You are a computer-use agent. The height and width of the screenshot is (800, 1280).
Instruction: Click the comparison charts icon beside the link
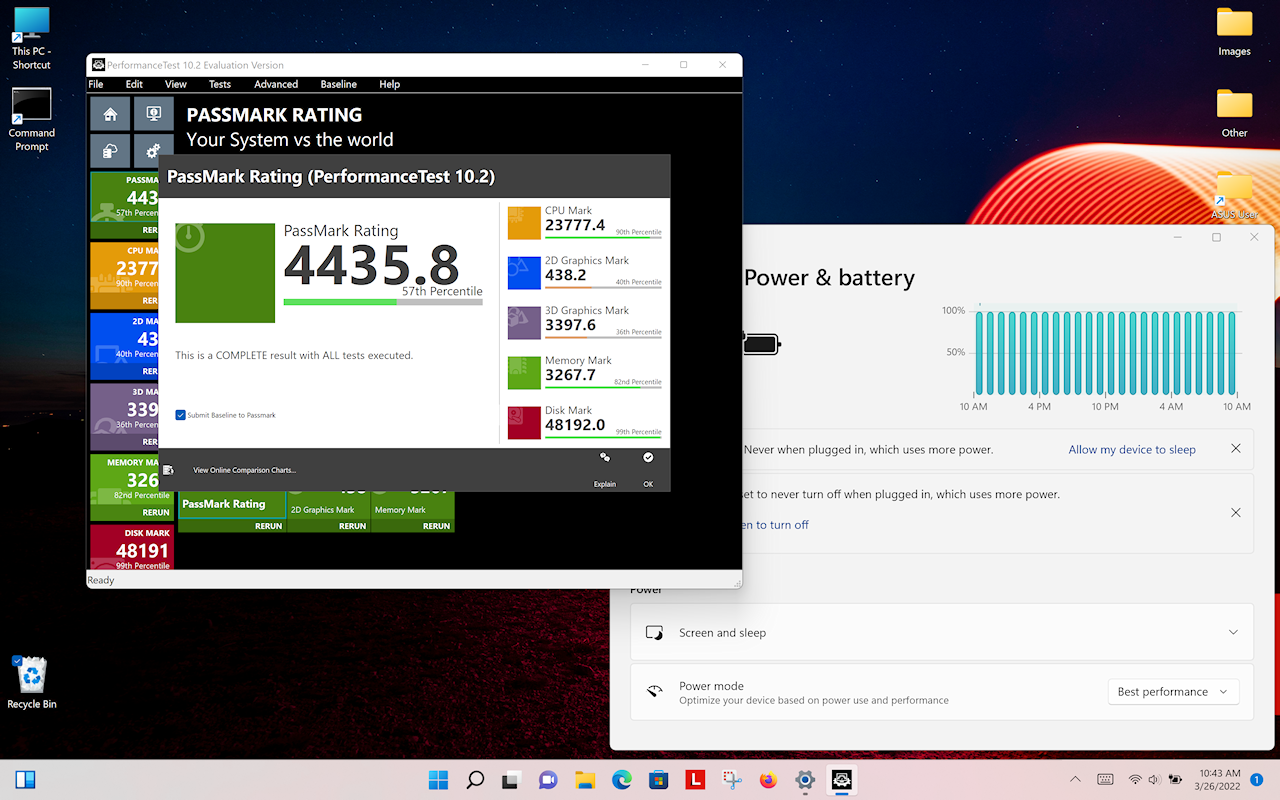click(x=168, y=470)
